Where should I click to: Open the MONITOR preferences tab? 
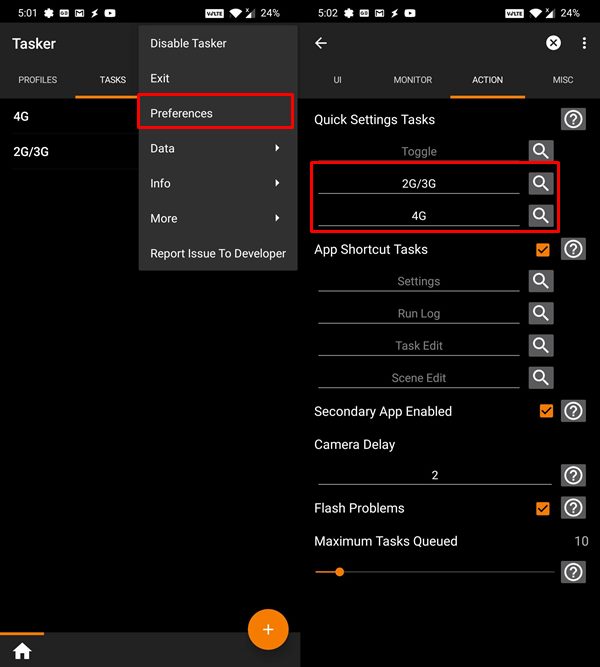tap(412, 80)
